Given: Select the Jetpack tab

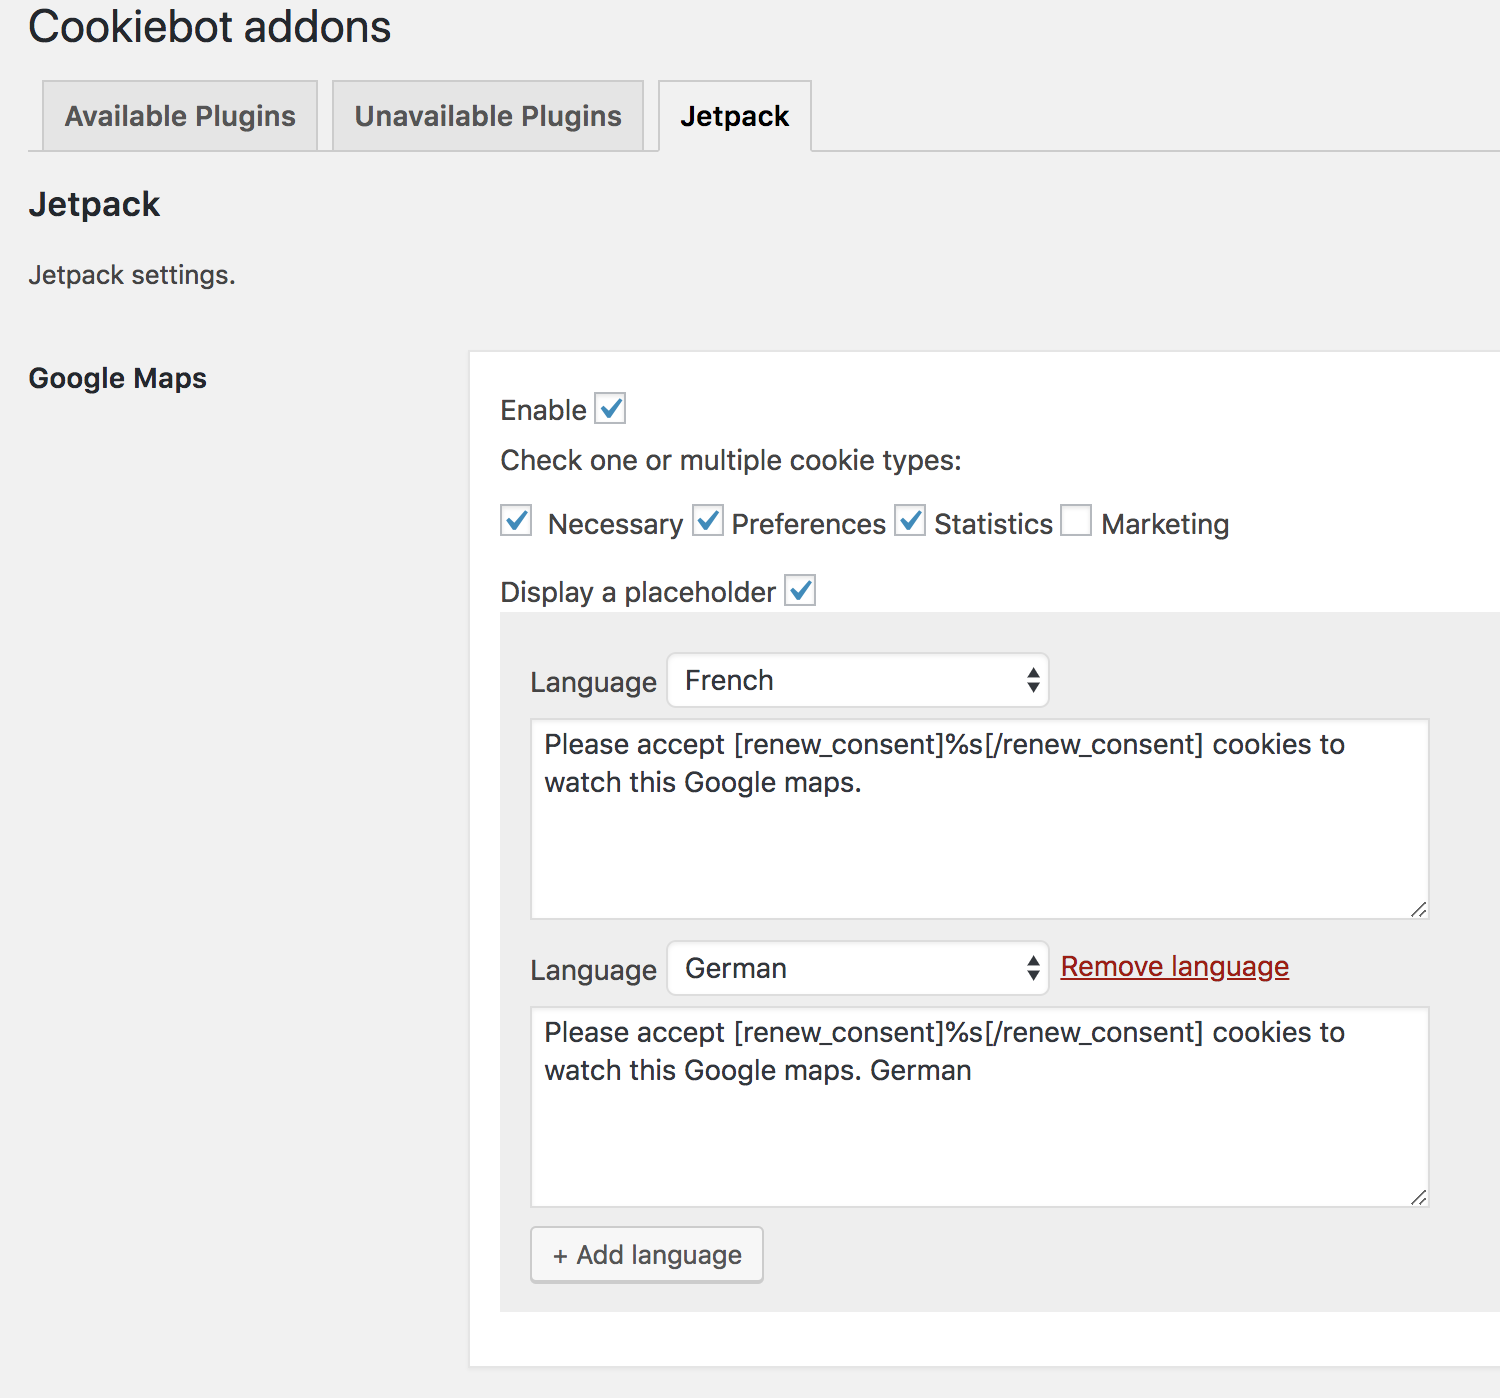Looking at the screenshot, I should [734, 116].
